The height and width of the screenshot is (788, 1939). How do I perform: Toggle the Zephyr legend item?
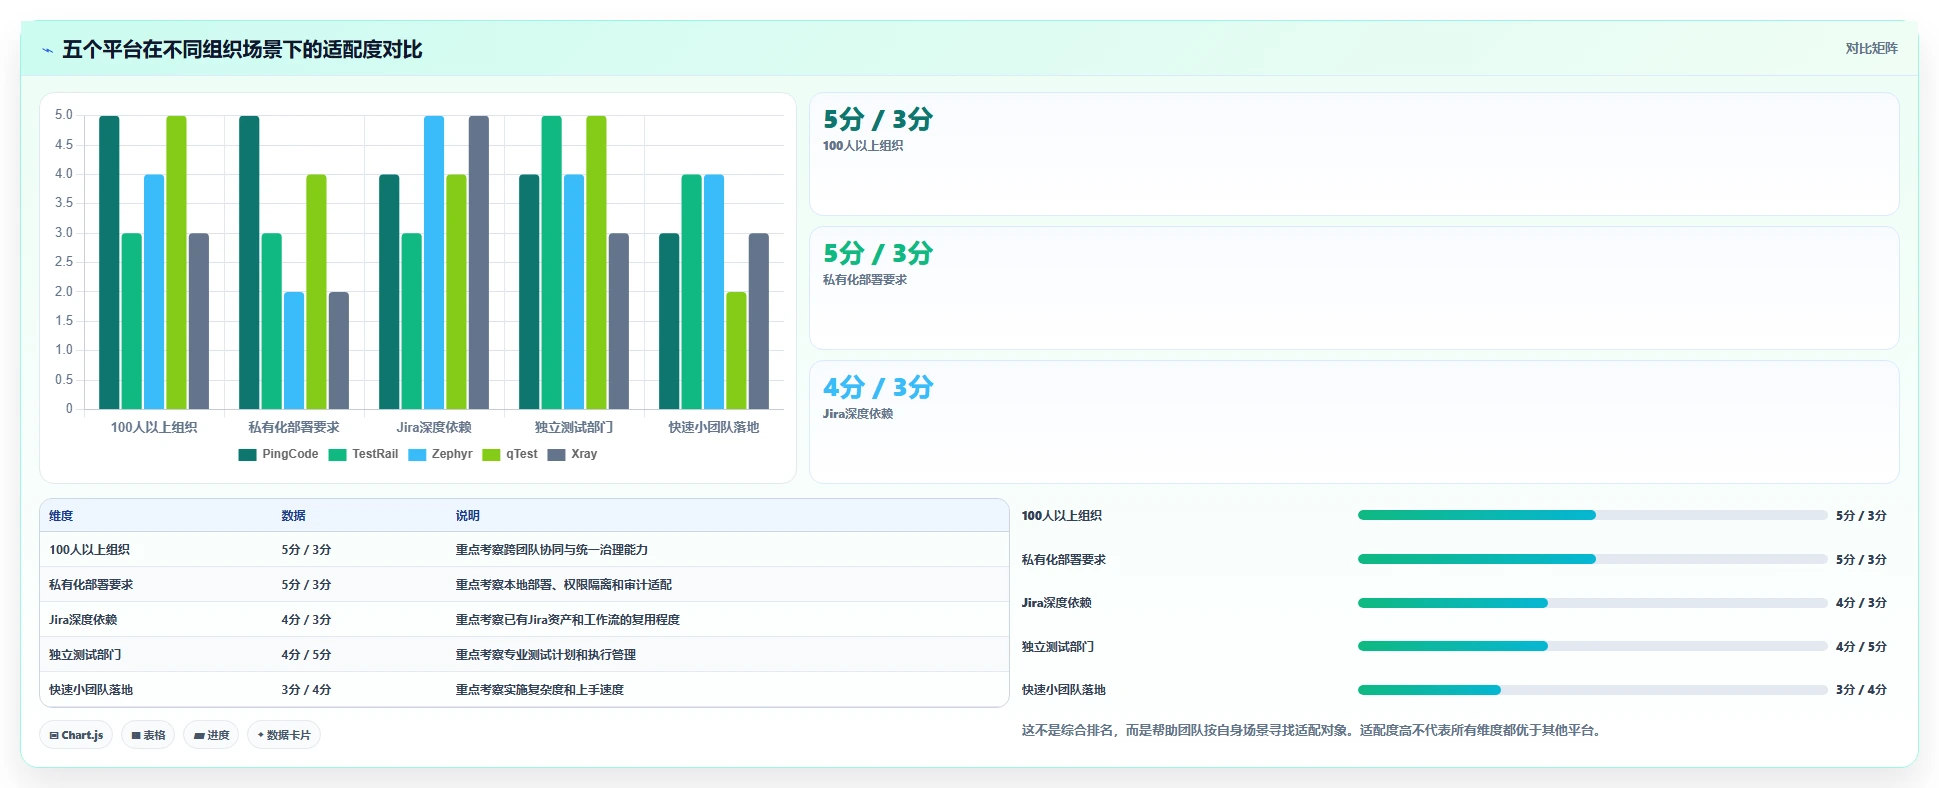(440, 454)
